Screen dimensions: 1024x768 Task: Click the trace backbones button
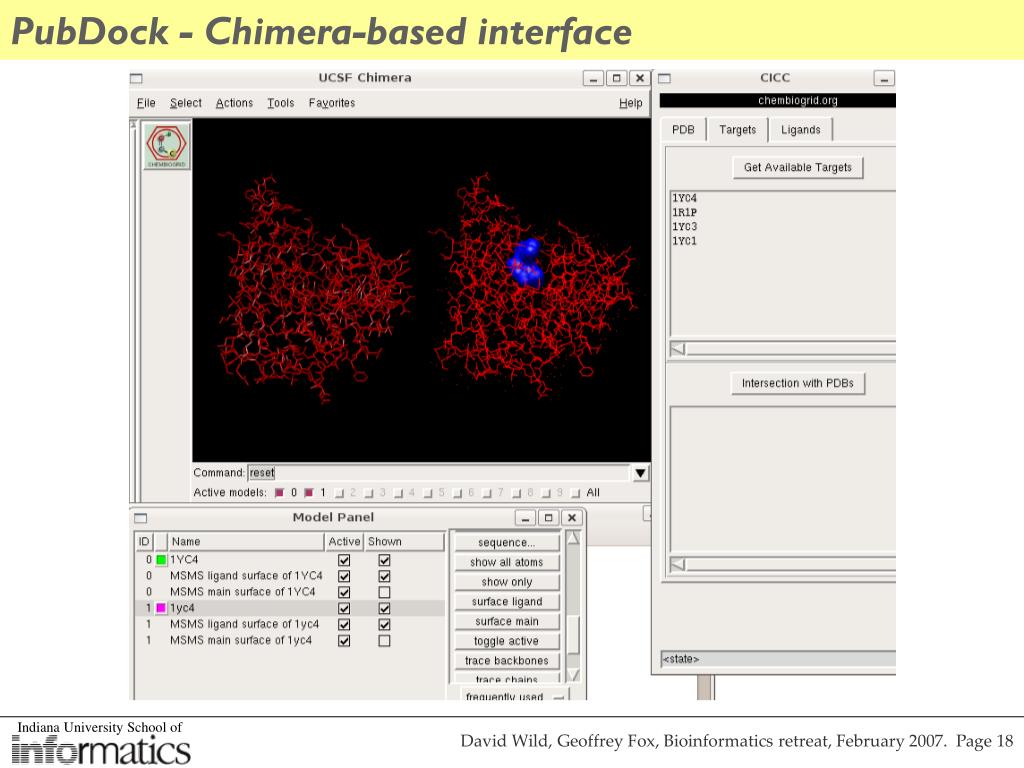(x=507, y=660)
